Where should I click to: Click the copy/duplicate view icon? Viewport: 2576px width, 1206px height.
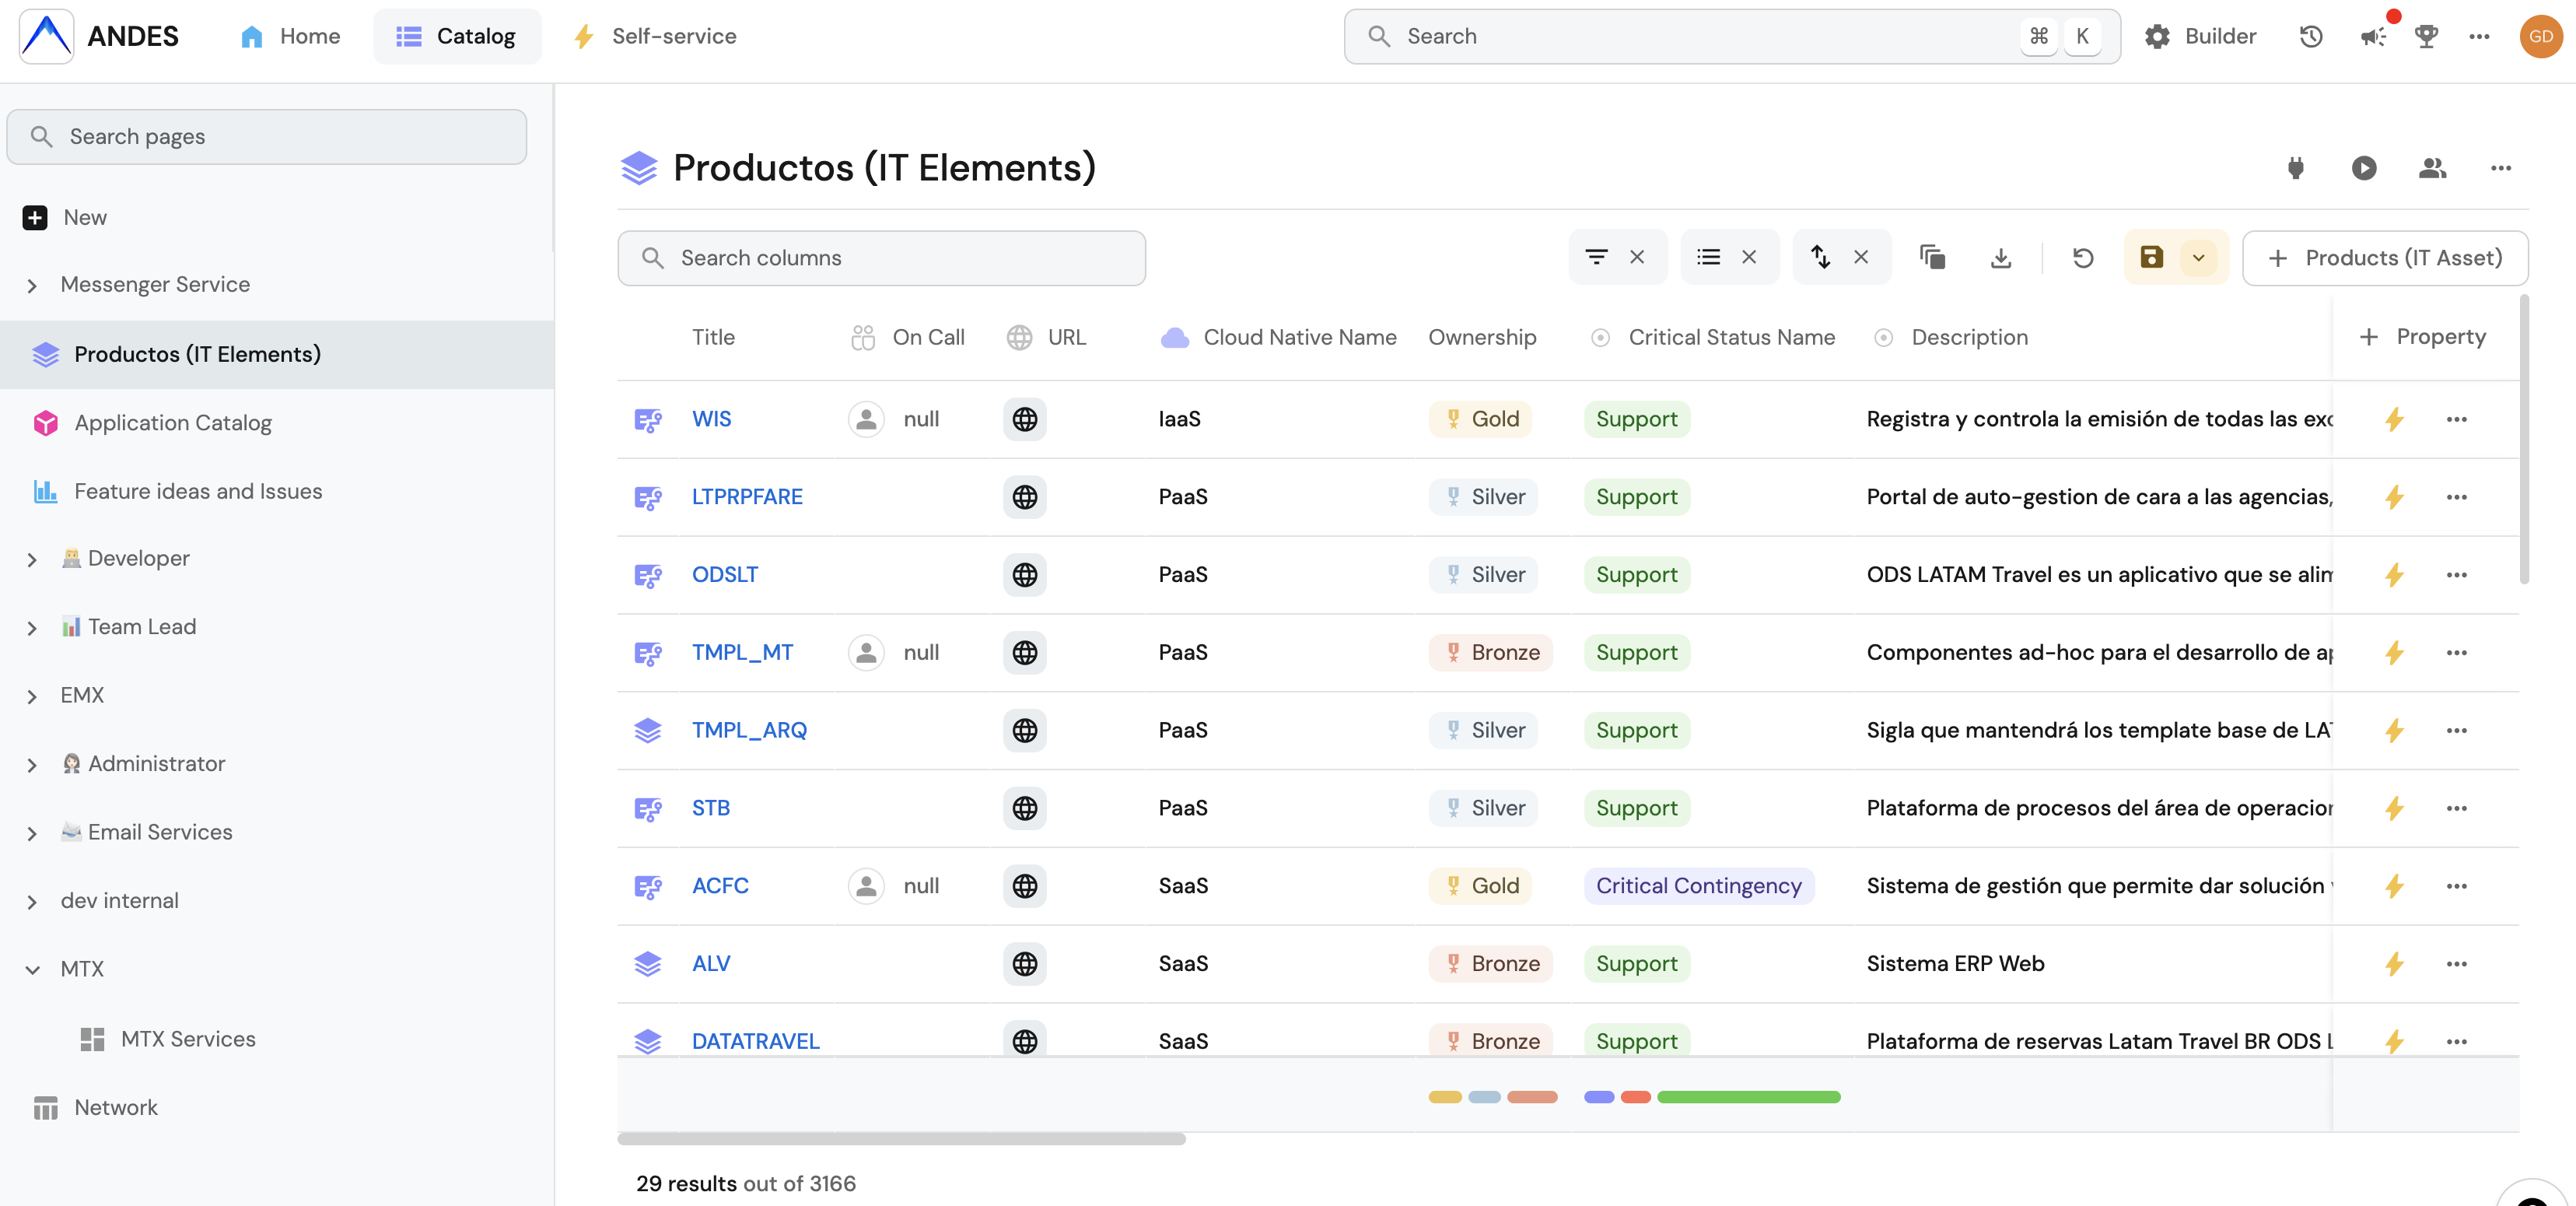coord(1932,258)
